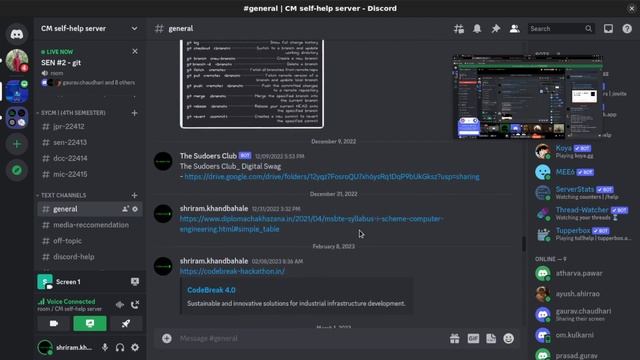
Task: Open the codebreak-hackathon.in link
Action: (x=232, y=271)
